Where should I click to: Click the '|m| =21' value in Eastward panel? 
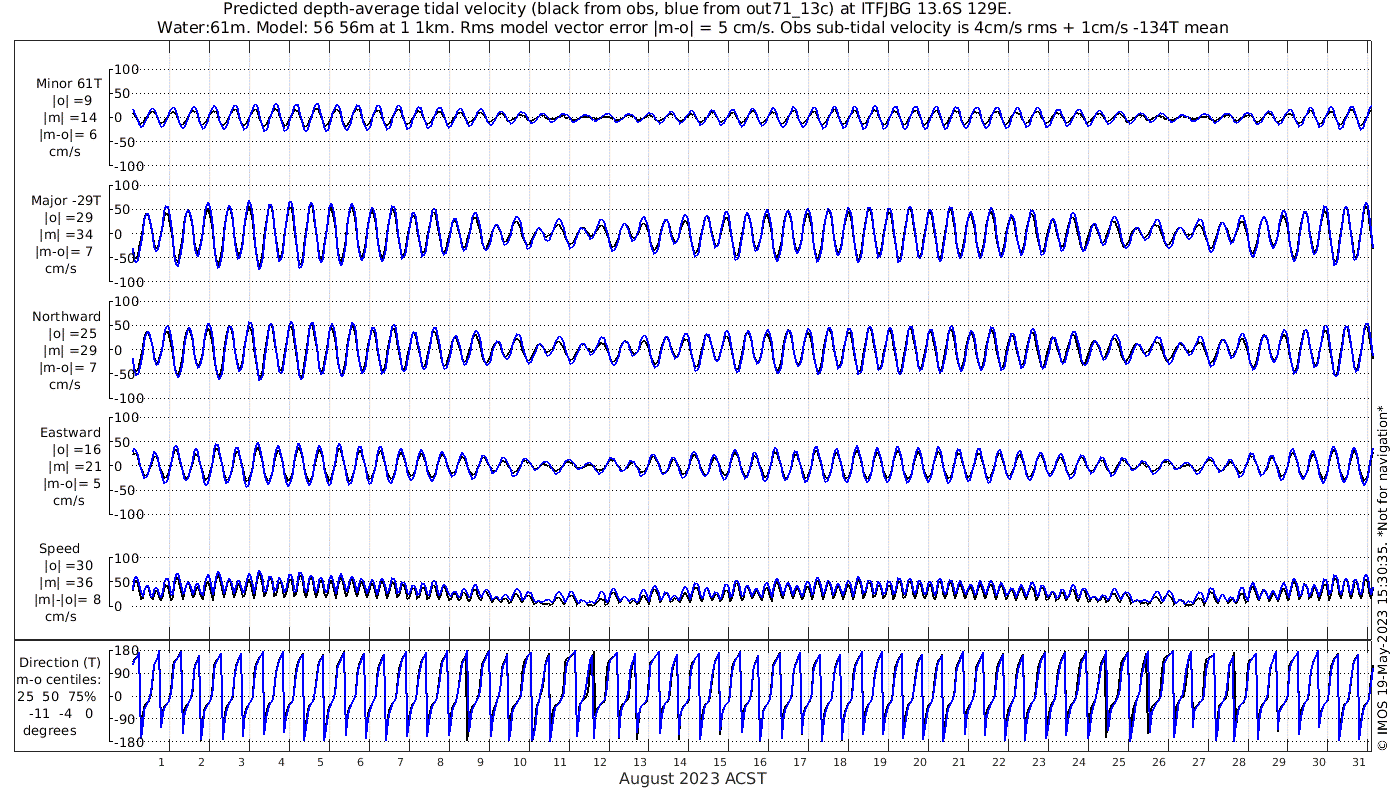coord(72,466)
